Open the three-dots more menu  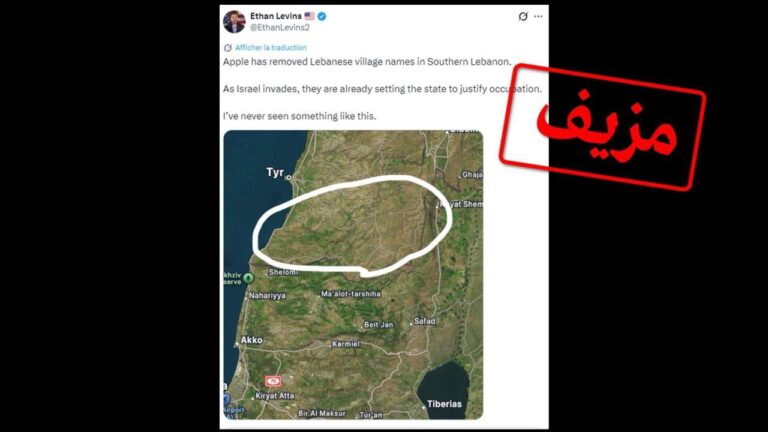538,16
